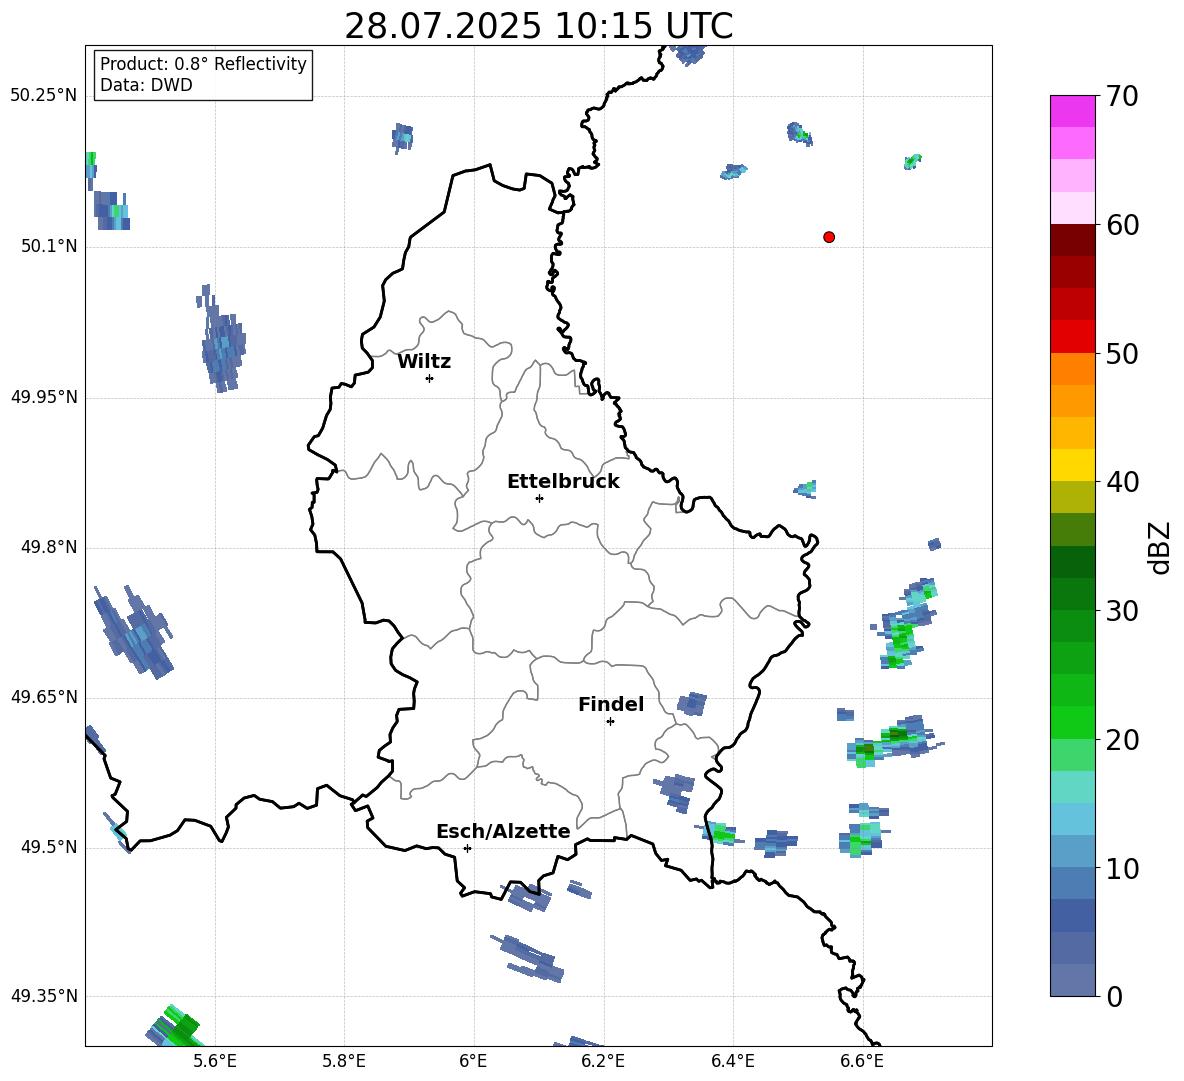Click the 50.1°N latitude label
This screenshot has height=1081, width=1184.
click(49, 246)
